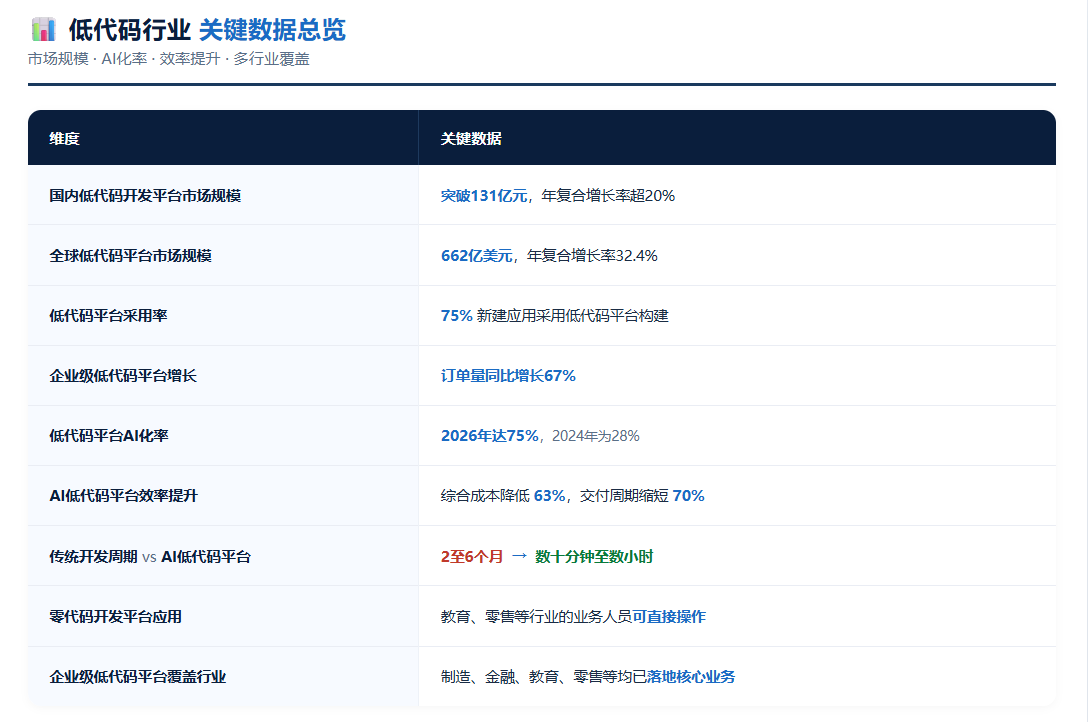Click the arrow between 2至6个月 and 数十分钟至数小时

point(519,556)
